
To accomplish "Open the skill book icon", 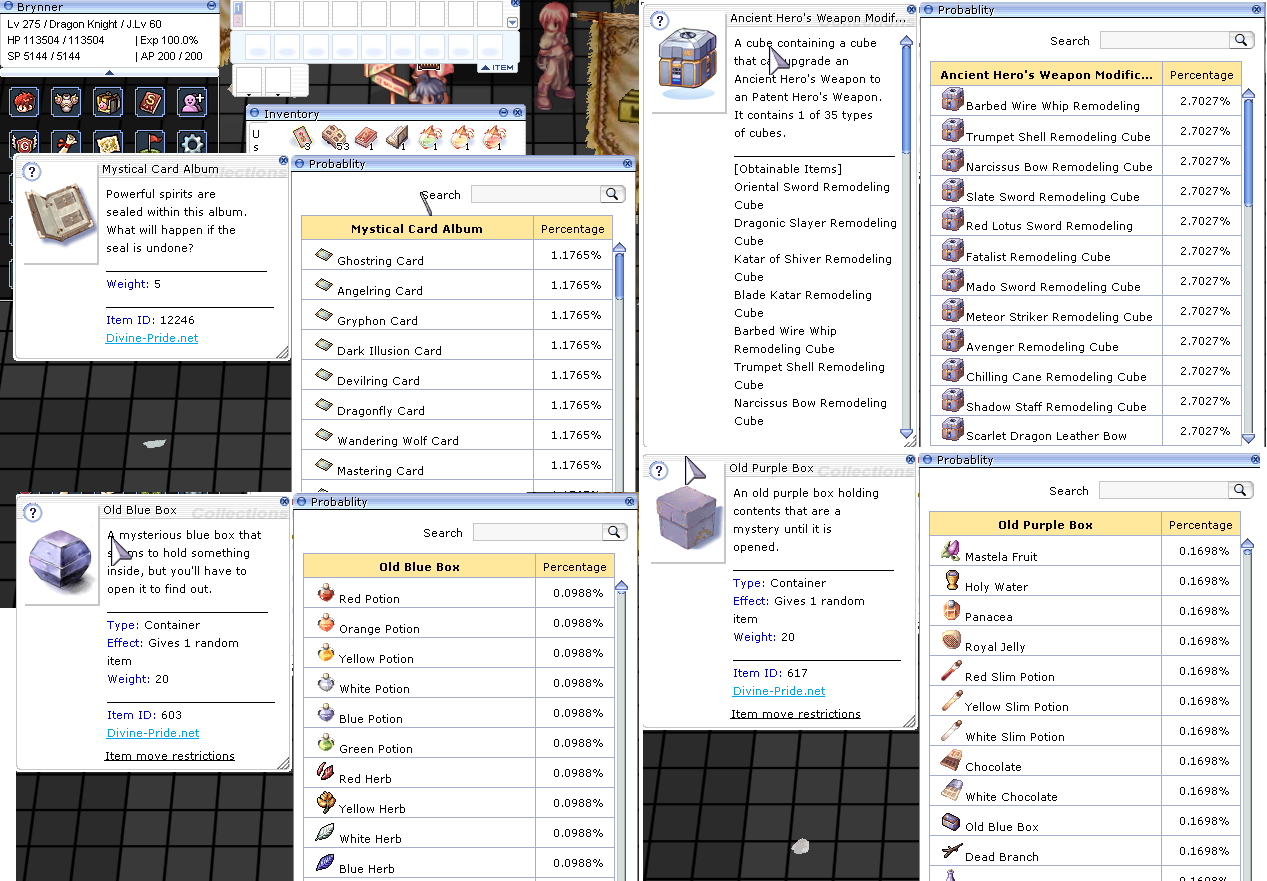I will tap(150, 102).
